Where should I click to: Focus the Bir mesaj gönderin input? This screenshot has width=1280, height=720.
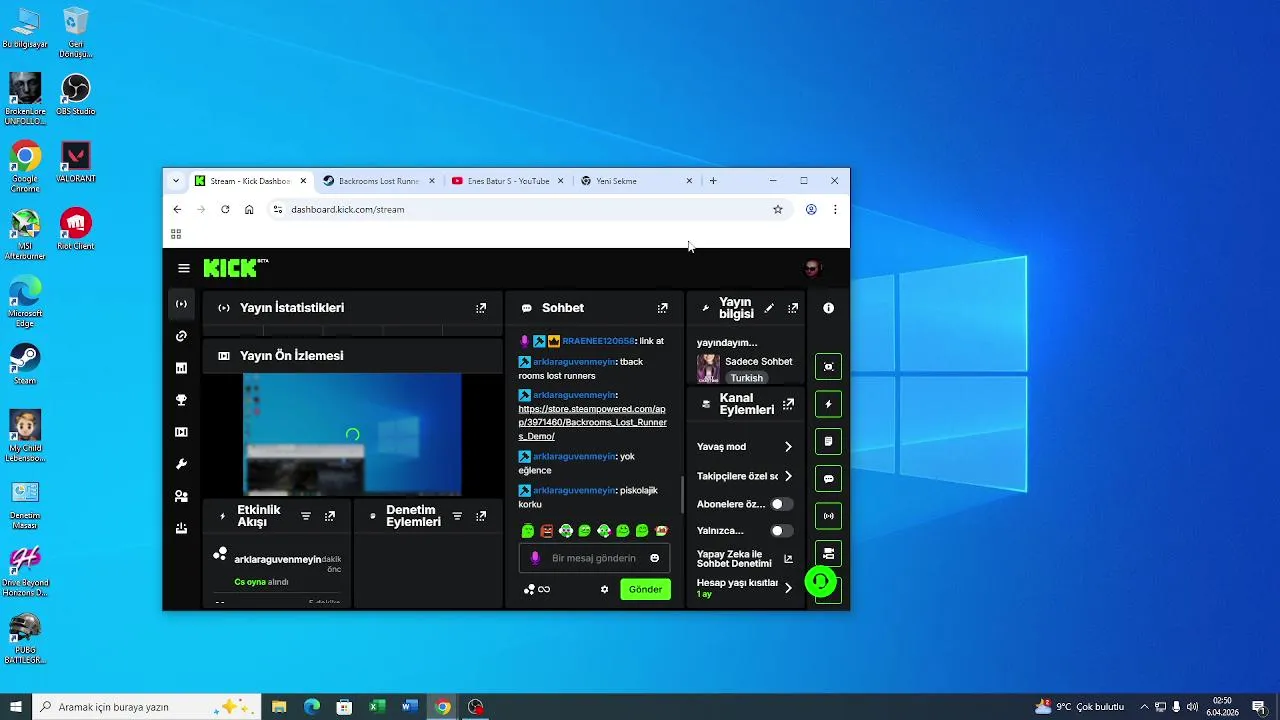click(x=593, y=558)
